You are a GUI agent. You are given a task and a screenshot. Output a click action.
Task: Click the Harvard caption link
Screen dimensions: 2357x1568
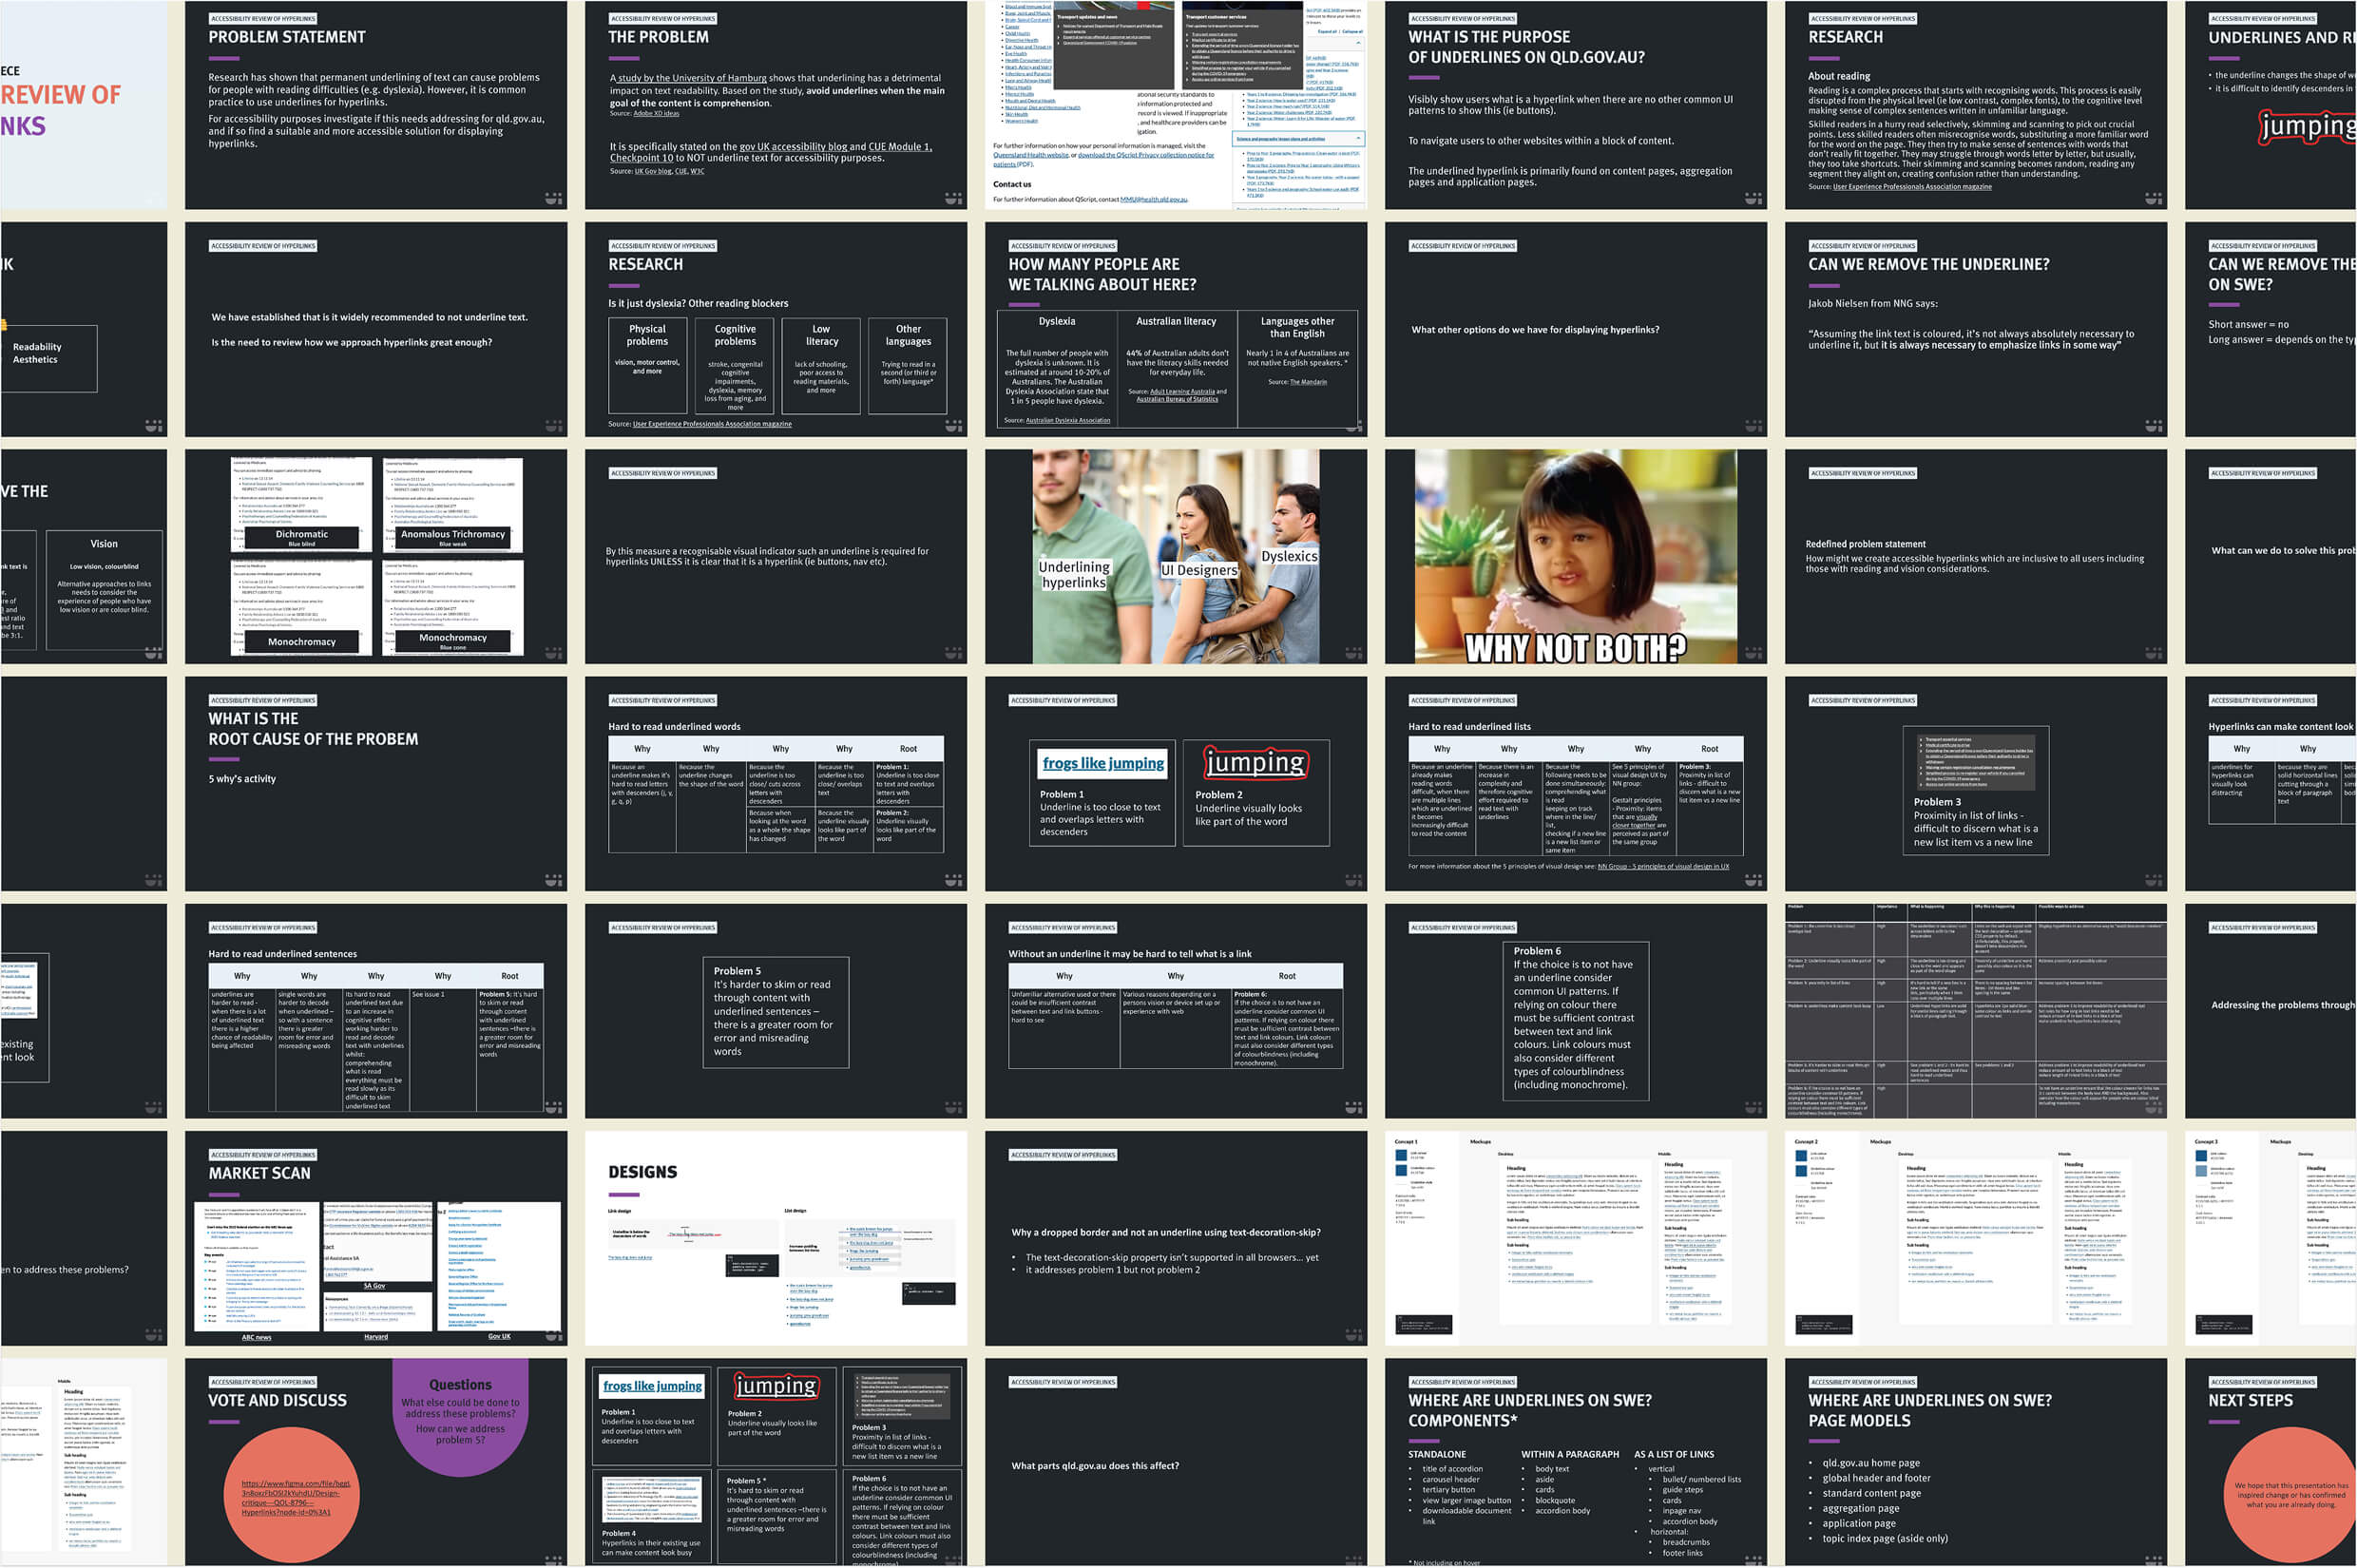point(376,1337)
